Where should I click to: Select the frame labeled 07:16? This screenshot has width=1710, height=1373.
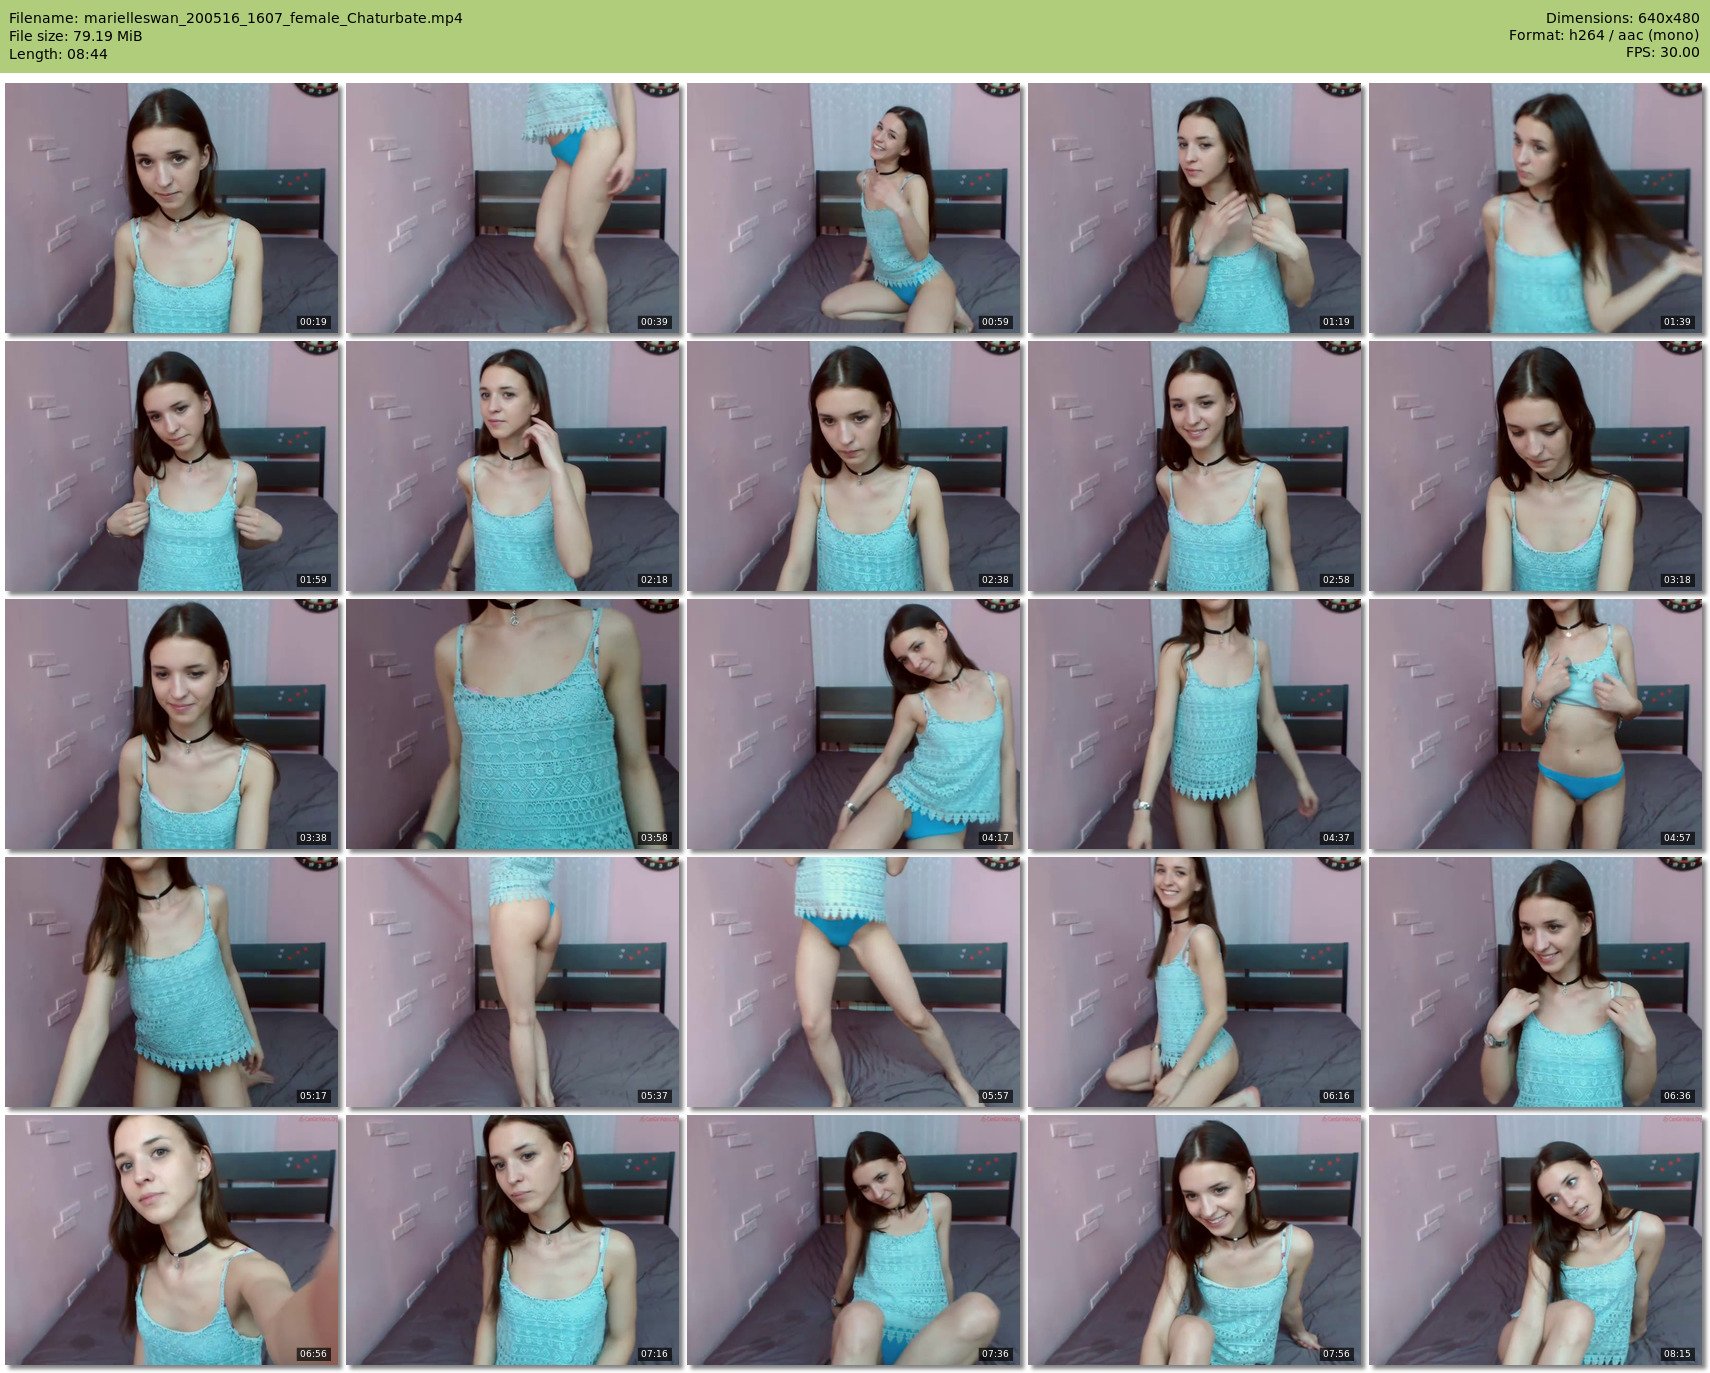pos(513,1240)
